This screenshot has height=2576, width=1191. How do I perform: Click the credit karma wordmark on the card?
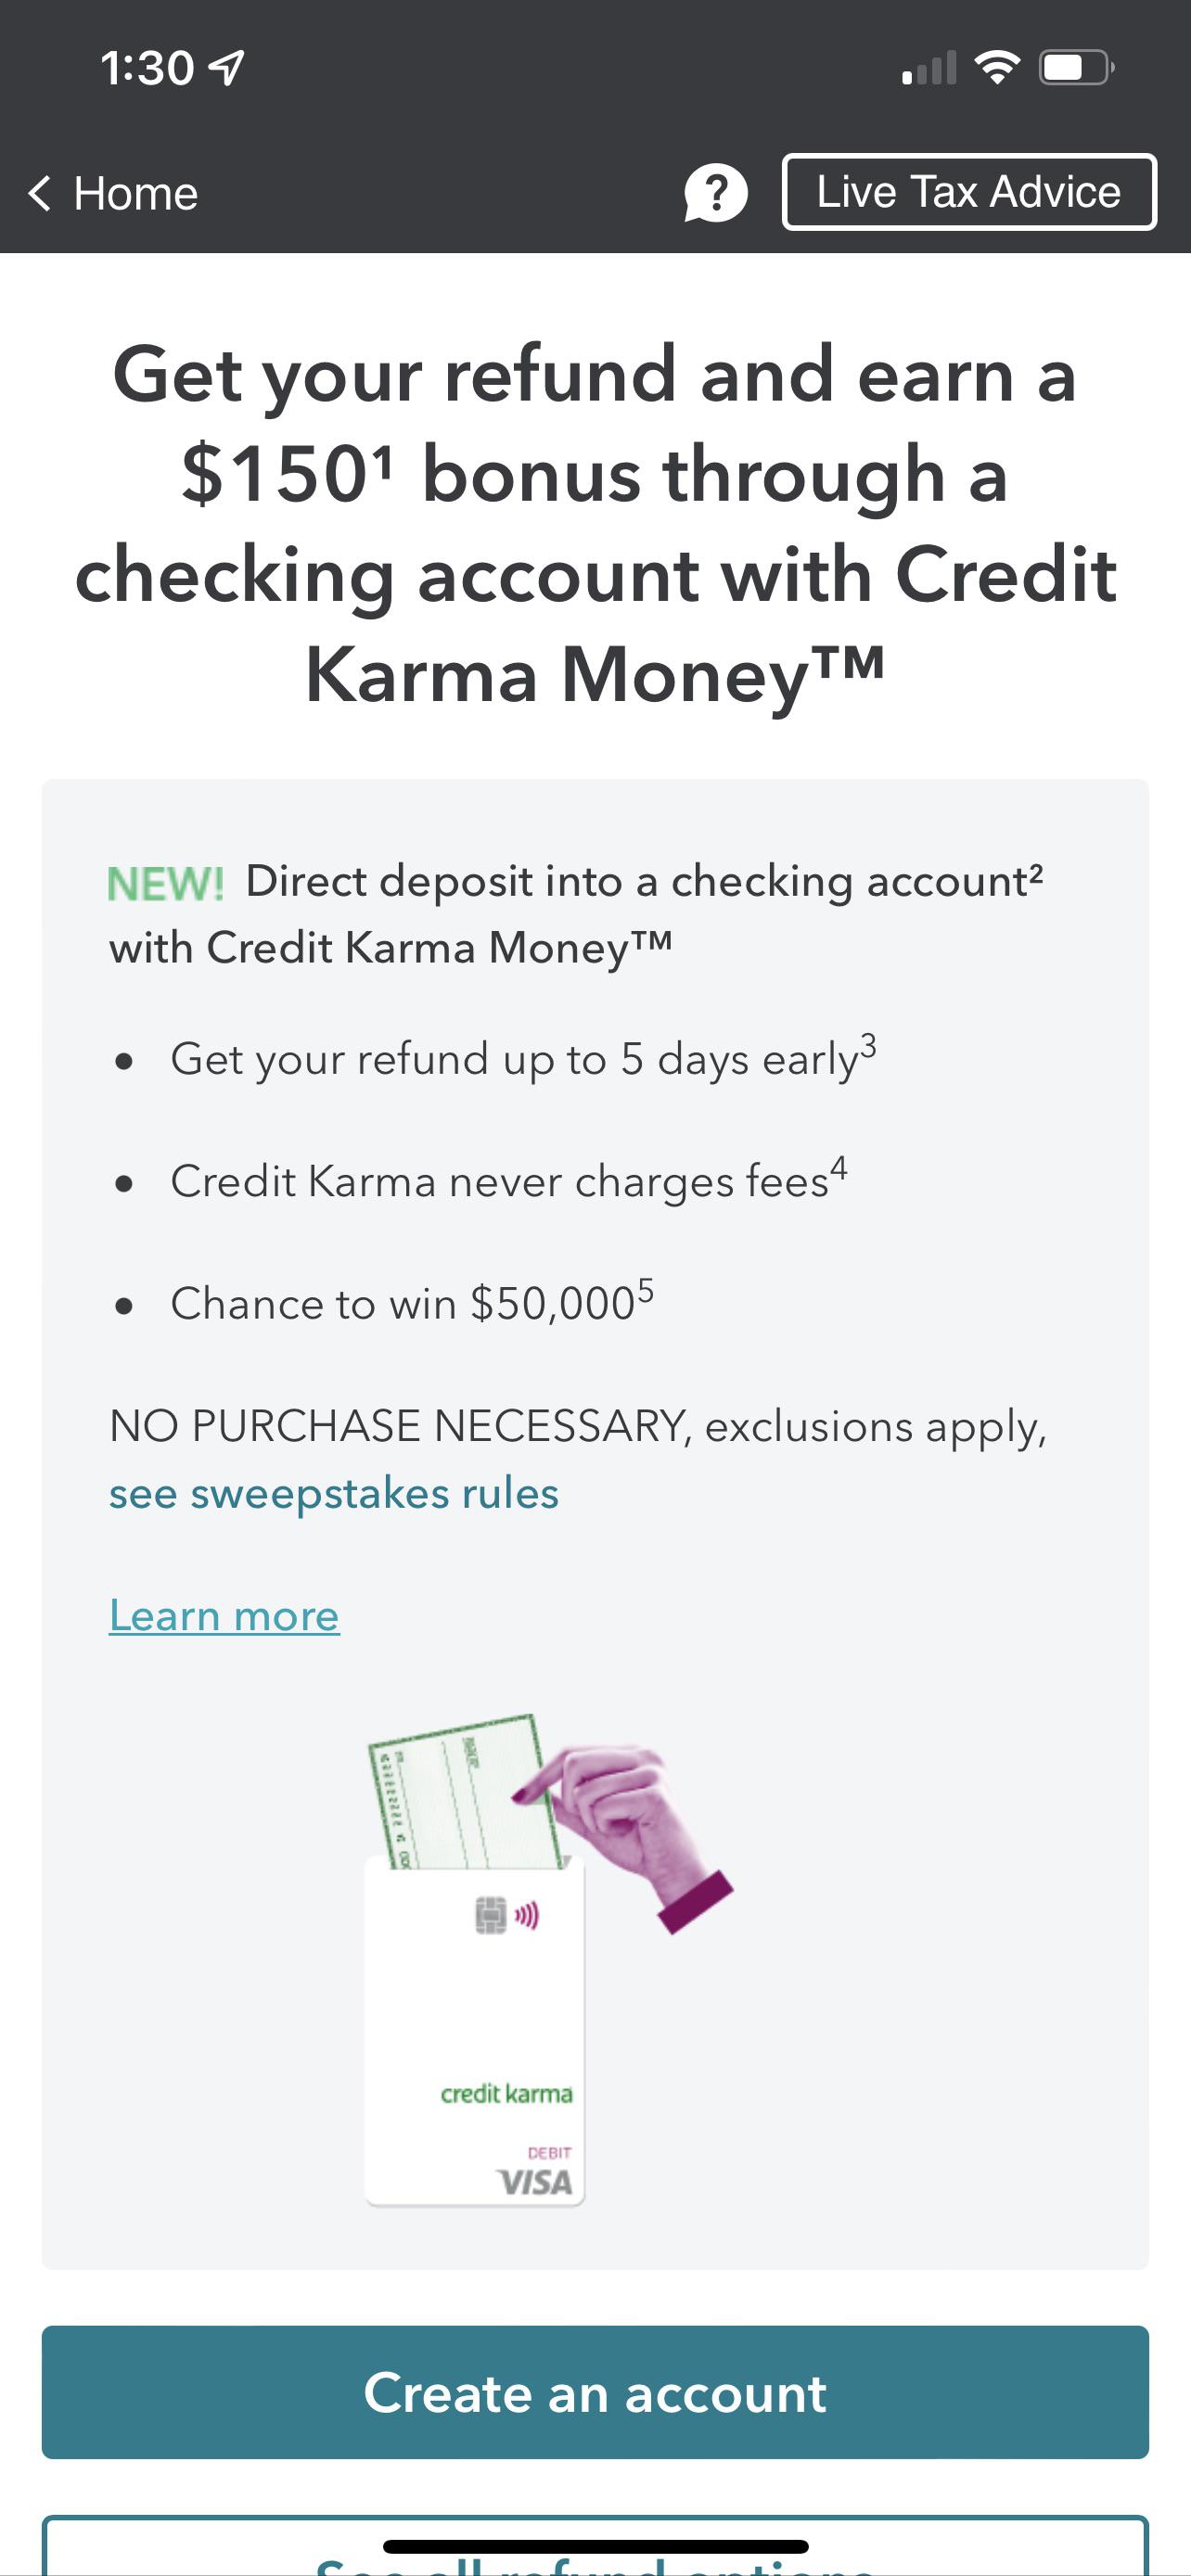click(x=506, y=2094)
